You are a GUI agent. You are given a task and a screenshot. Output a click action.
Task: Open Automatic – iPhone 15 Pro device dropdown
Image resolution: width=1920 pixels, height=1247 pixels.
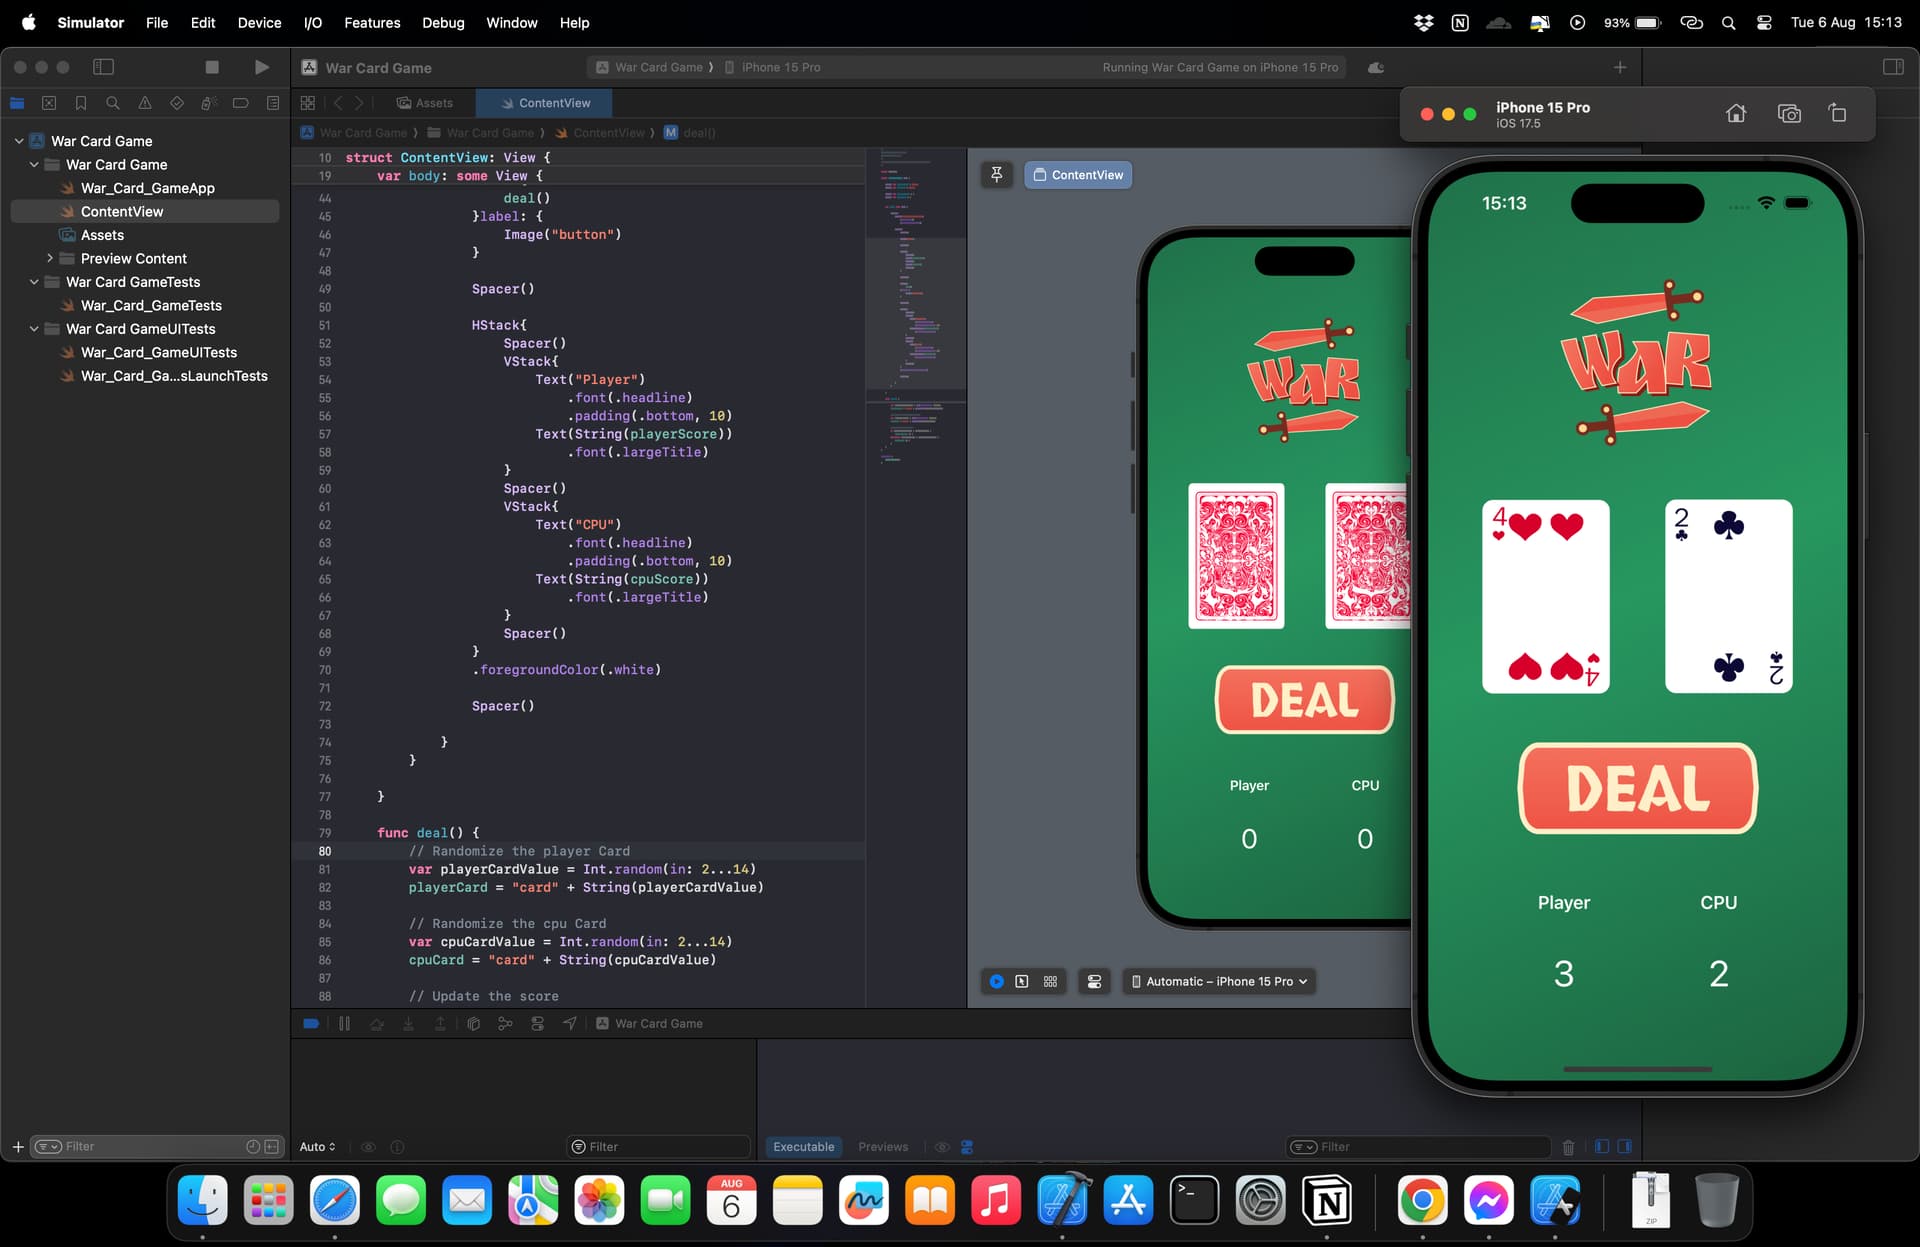(1219, 982)
